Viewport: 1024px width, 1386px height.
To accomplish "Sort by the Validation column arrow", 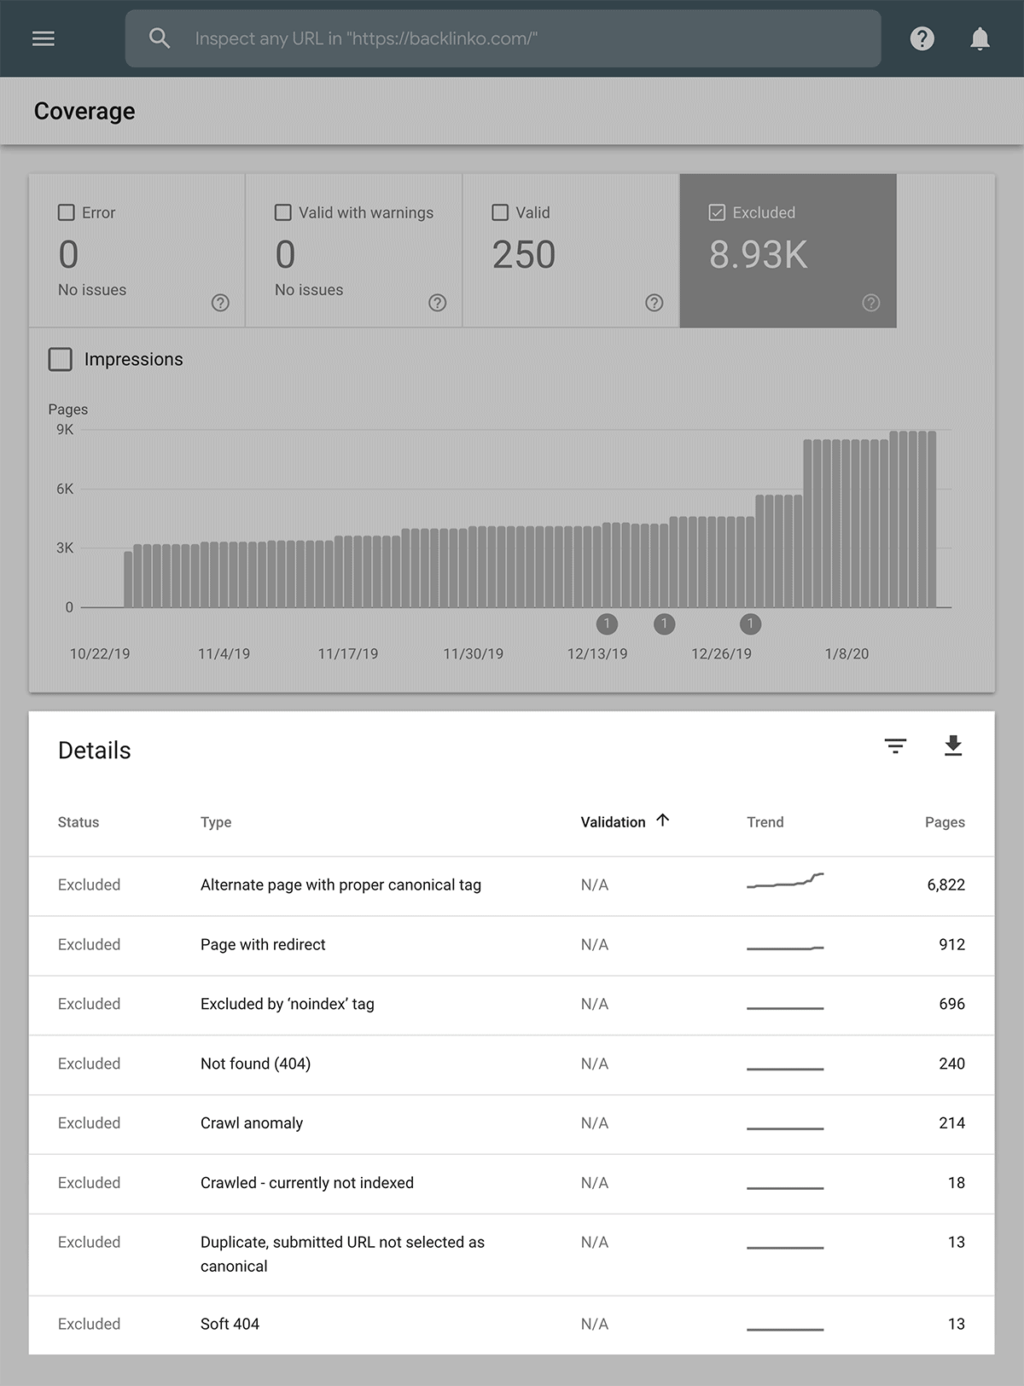I will (x=662, y=821).
